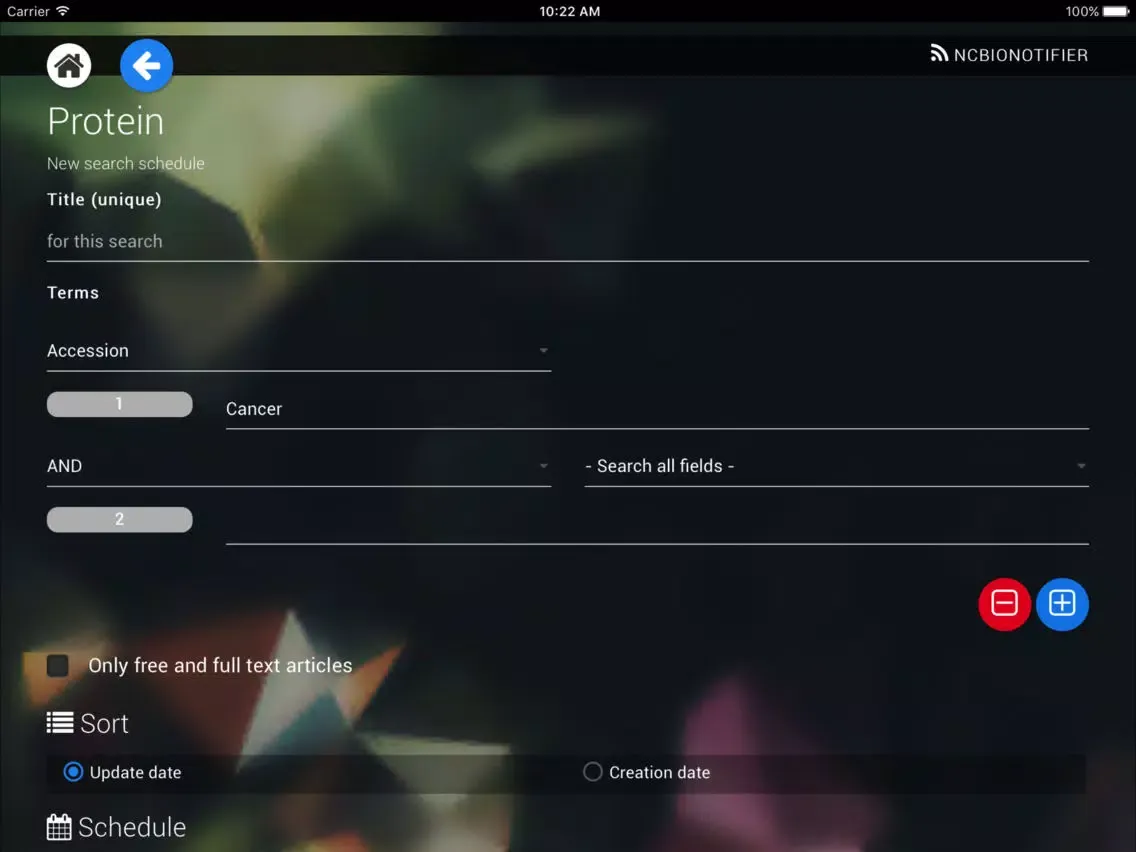Click the Schedule calendar icon
The height and width of the screenshot is (852, 1136).
point(59,827)
